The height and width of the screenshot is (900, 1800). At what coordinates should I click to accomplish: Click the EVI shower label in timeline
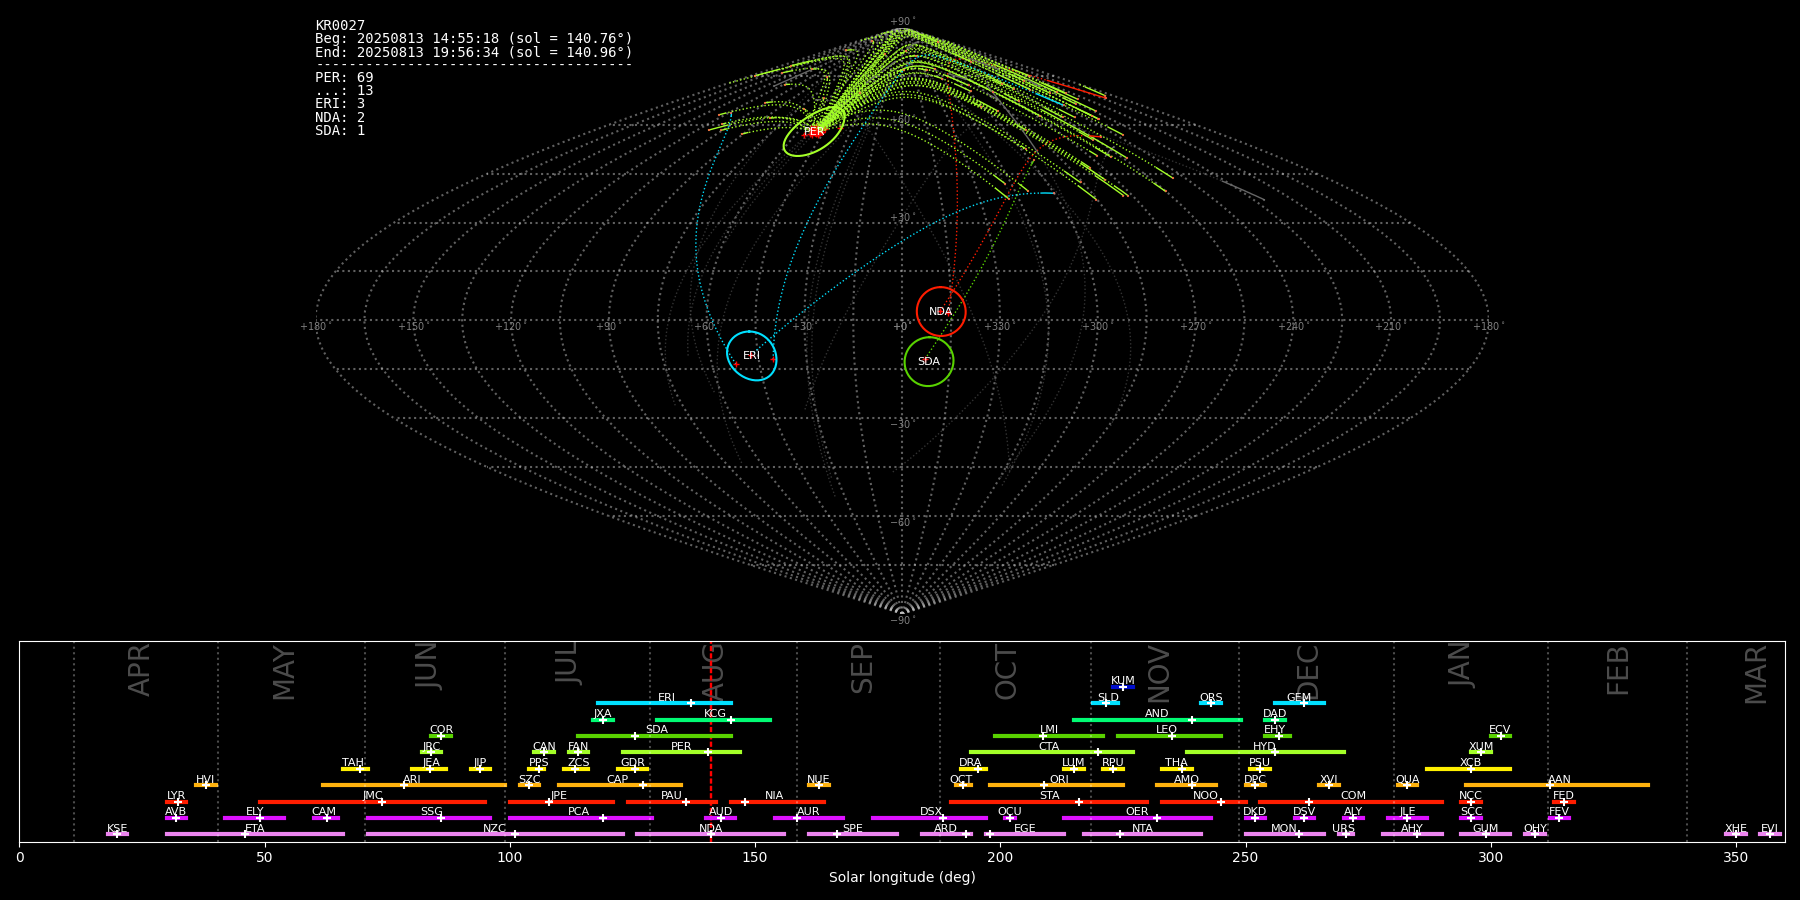click(1769, 828)
